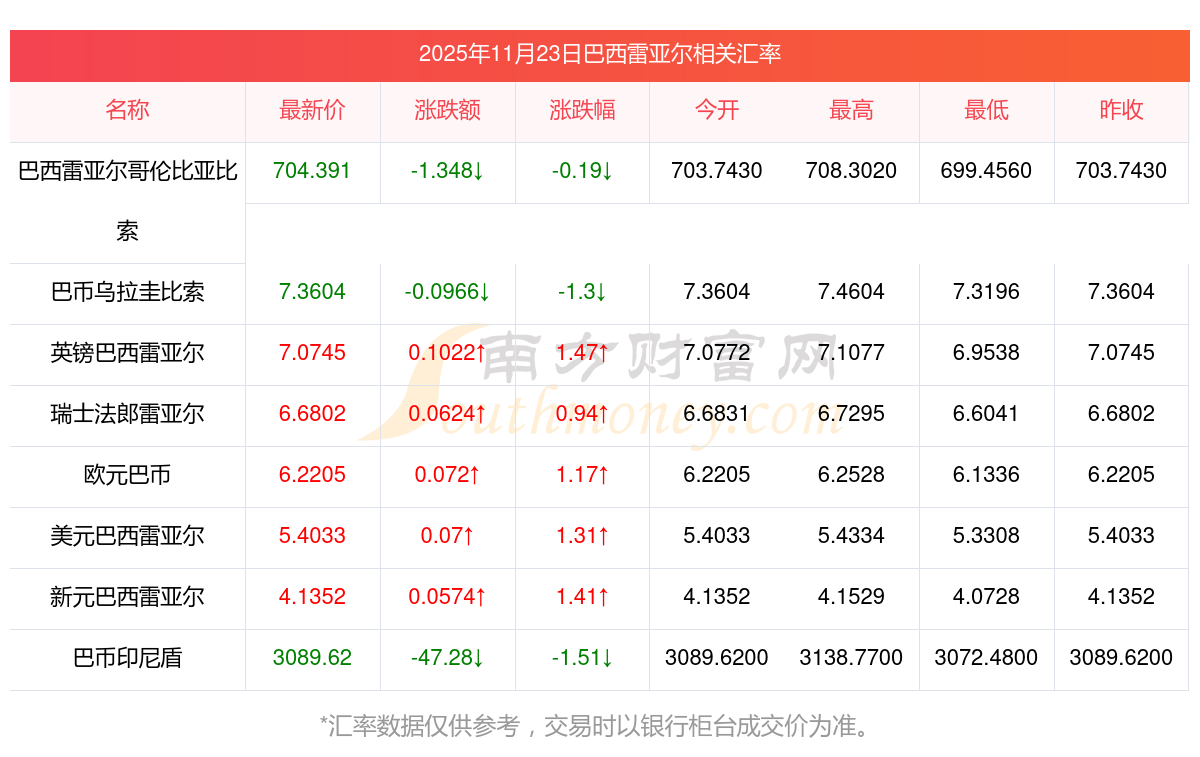Click the disclaimer starting with *汇率数据仅供参考
Viewport: 1200px width, 757px height.
(x=599, y=726)
